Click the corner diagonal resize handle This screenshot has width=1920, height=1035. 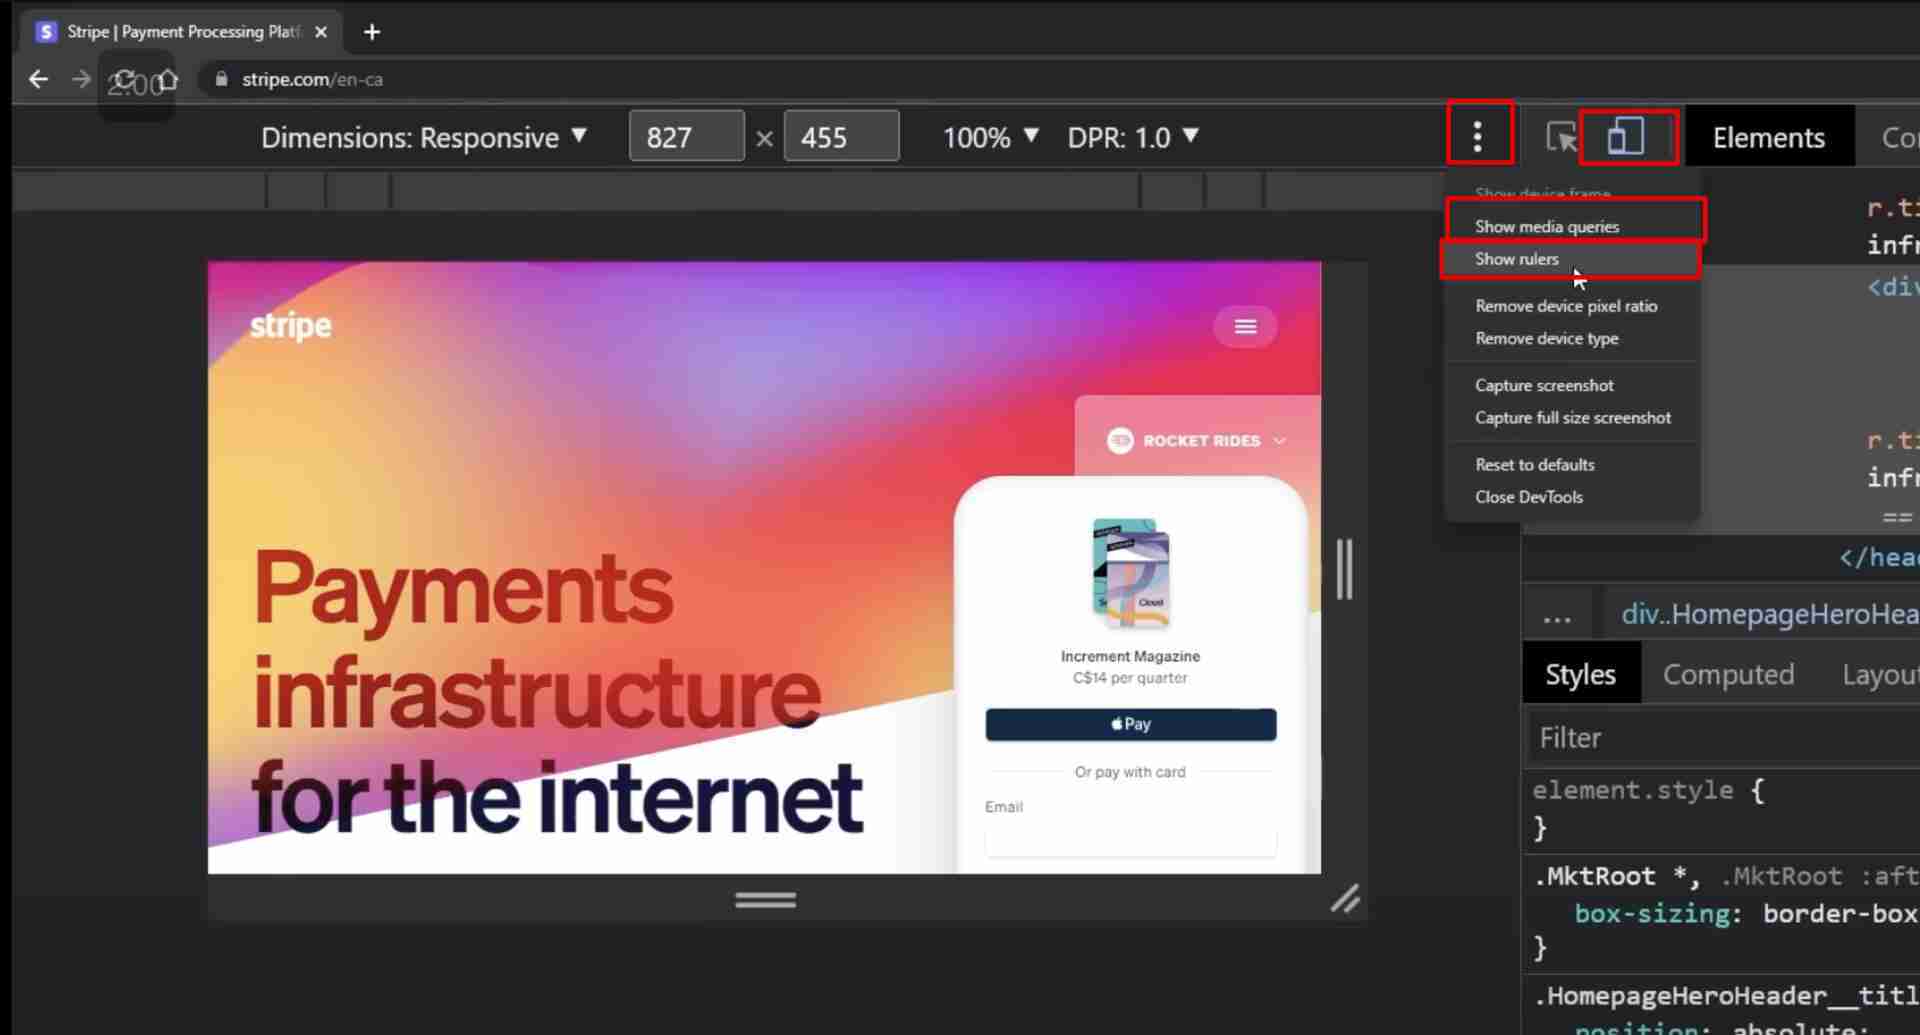click(1345, 899)
